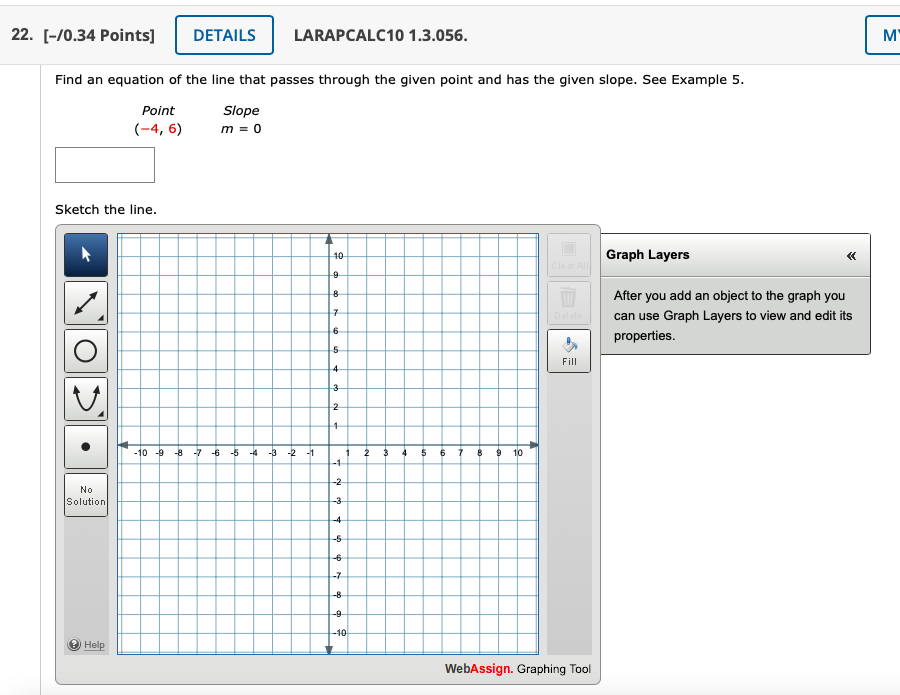Click the equation answer input box
Viewport: 900px width, 695px height.
[104, 165]
